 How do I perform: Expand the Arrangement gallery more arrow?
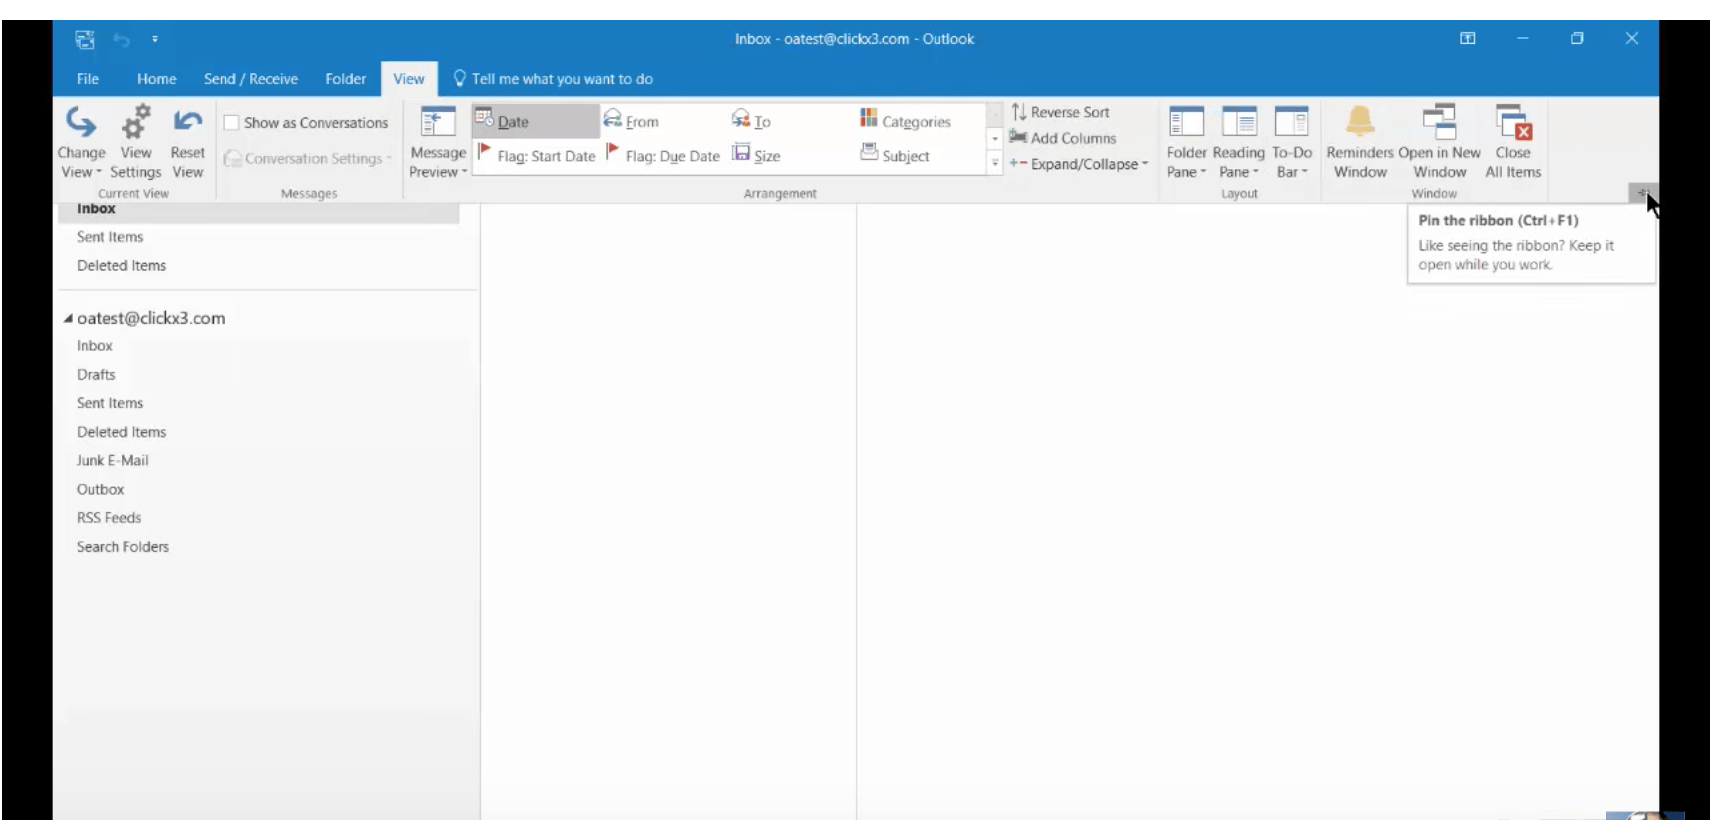pyautogui.click(x=995, y=163)
